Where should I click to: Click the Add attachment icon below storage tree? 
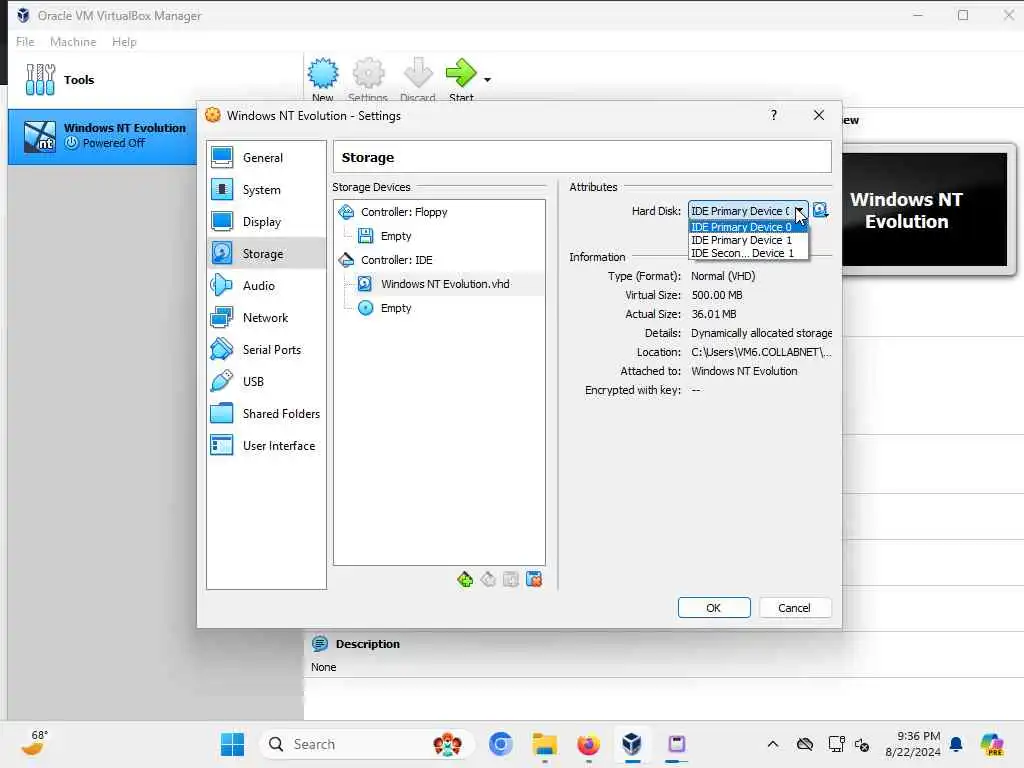click(511, 579)
